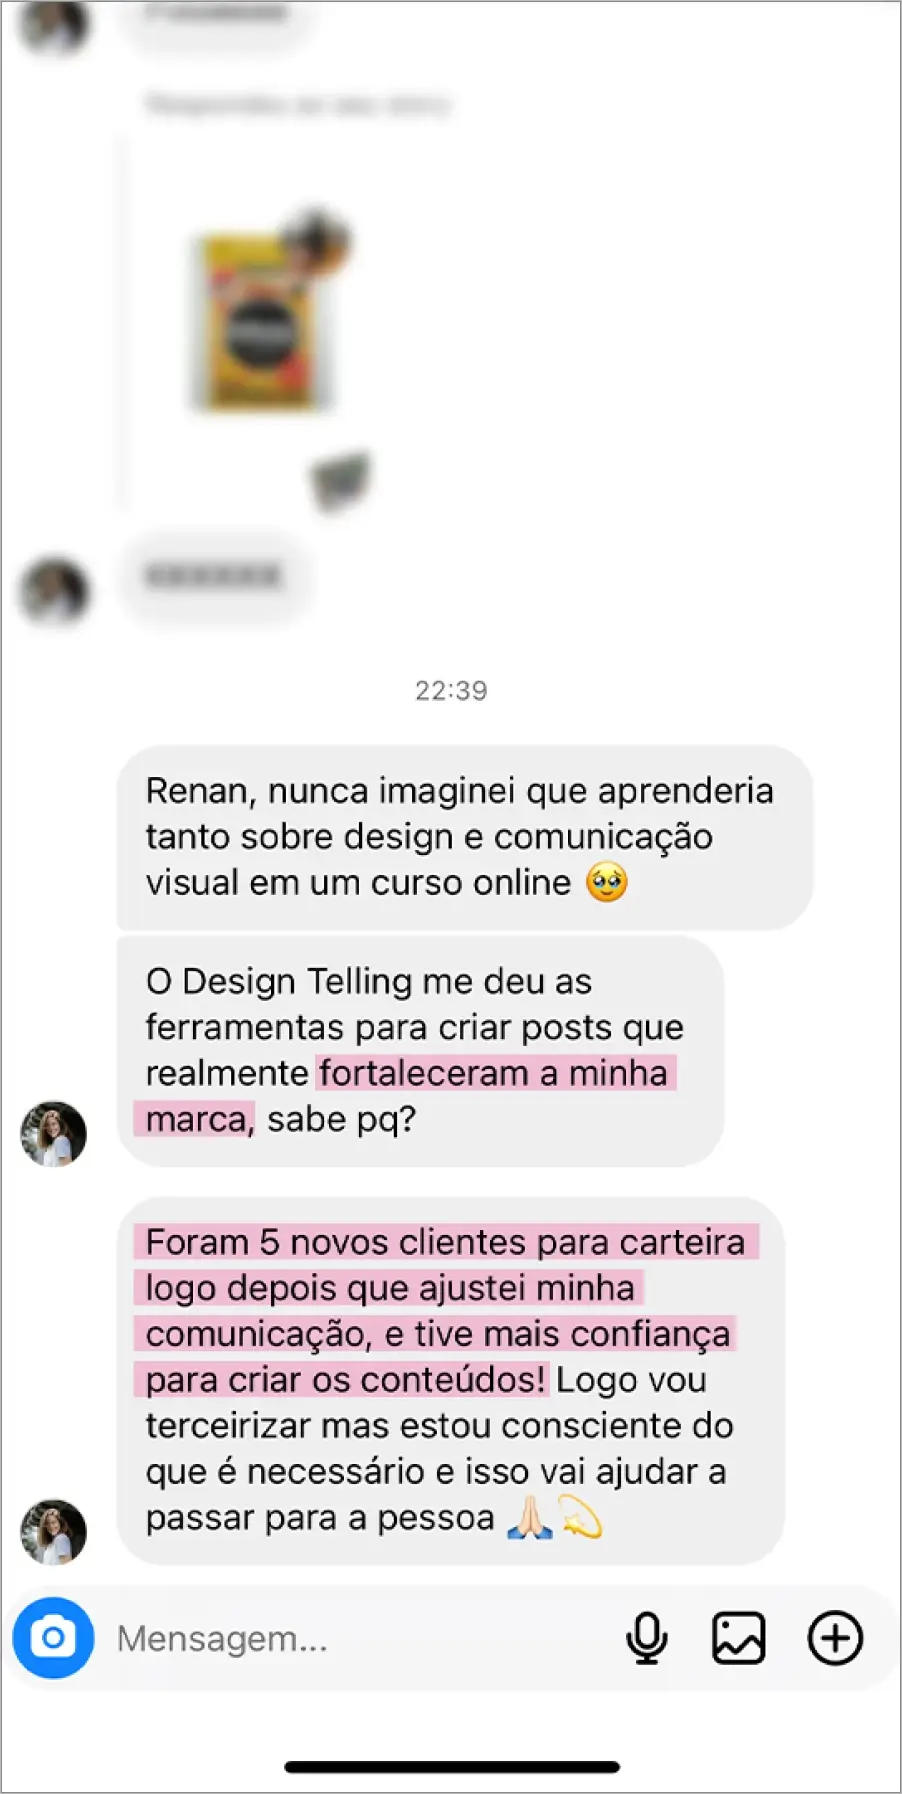Select the short blurred message bubble beside the avatar
Screen dimensions: 902x1794
click(x=214, y=576)
